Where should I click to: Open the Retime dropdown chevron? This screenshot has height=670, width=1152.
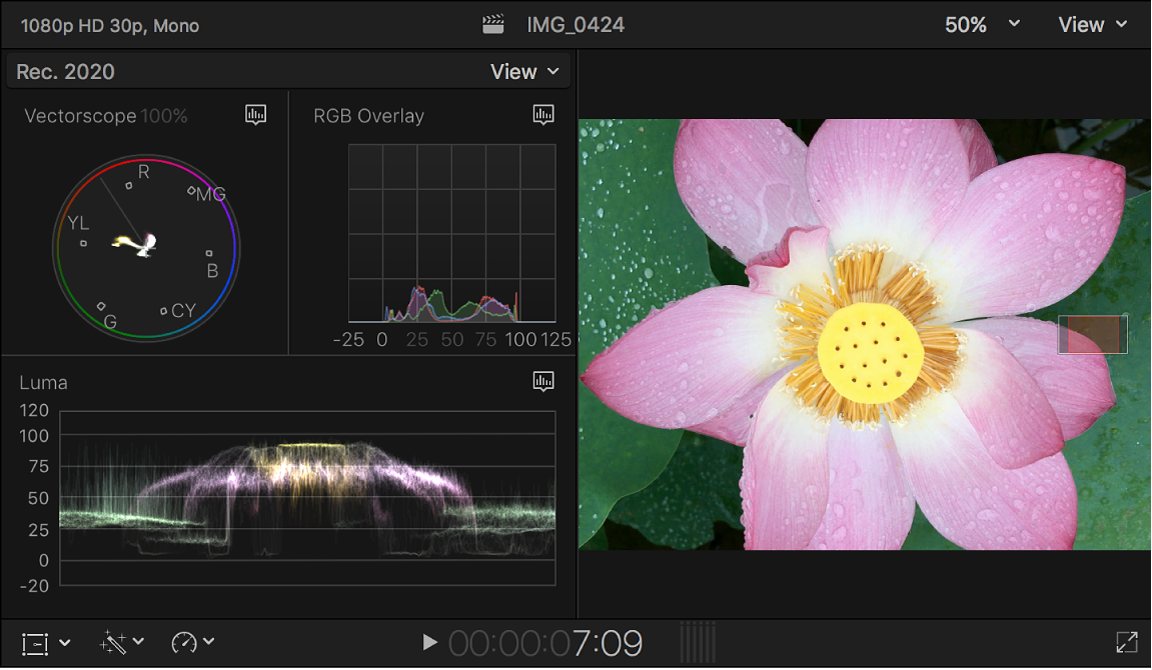(x=206, y=643)
